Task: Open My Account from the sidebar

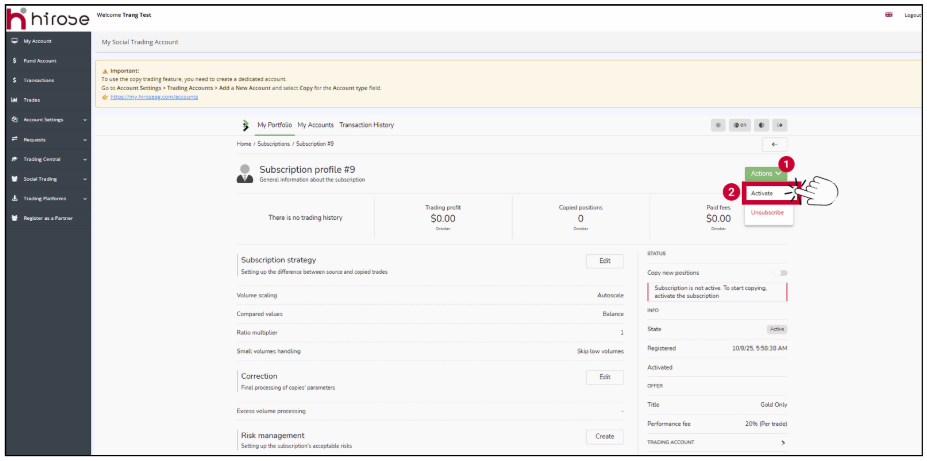Action: (x=38, y=41)
